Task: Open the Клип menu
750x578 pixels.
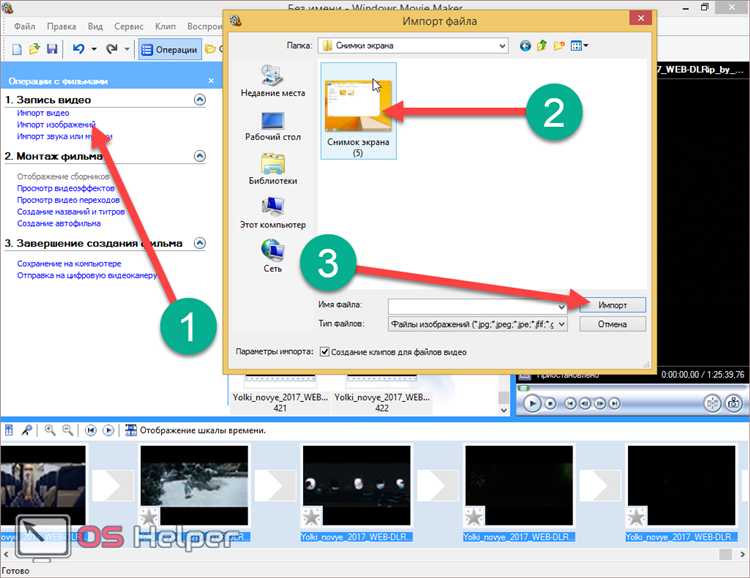Action: tap(165, 26)
